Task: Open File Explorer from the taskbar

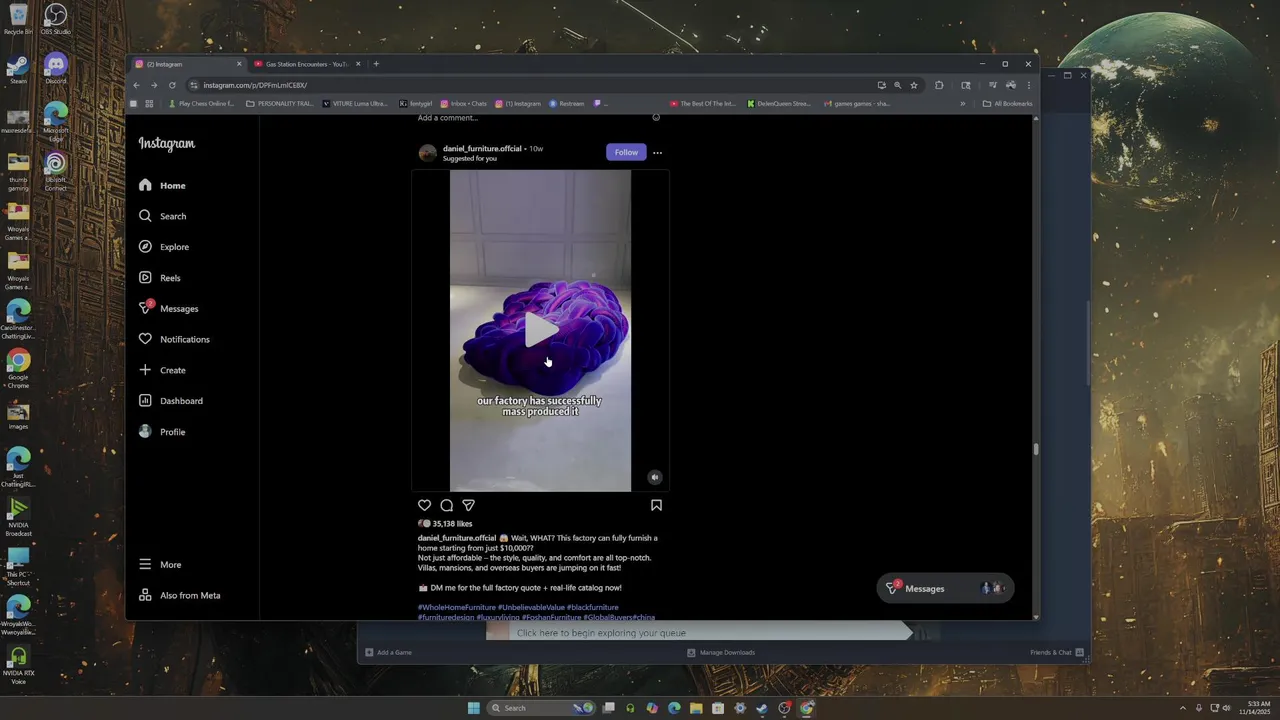Action: pyautogui.click(x=696, y=708)
